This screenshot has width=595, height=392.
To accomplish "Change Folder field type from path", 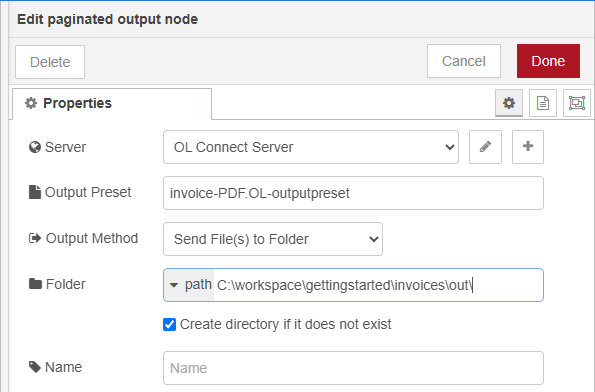I will pos(190,285).
